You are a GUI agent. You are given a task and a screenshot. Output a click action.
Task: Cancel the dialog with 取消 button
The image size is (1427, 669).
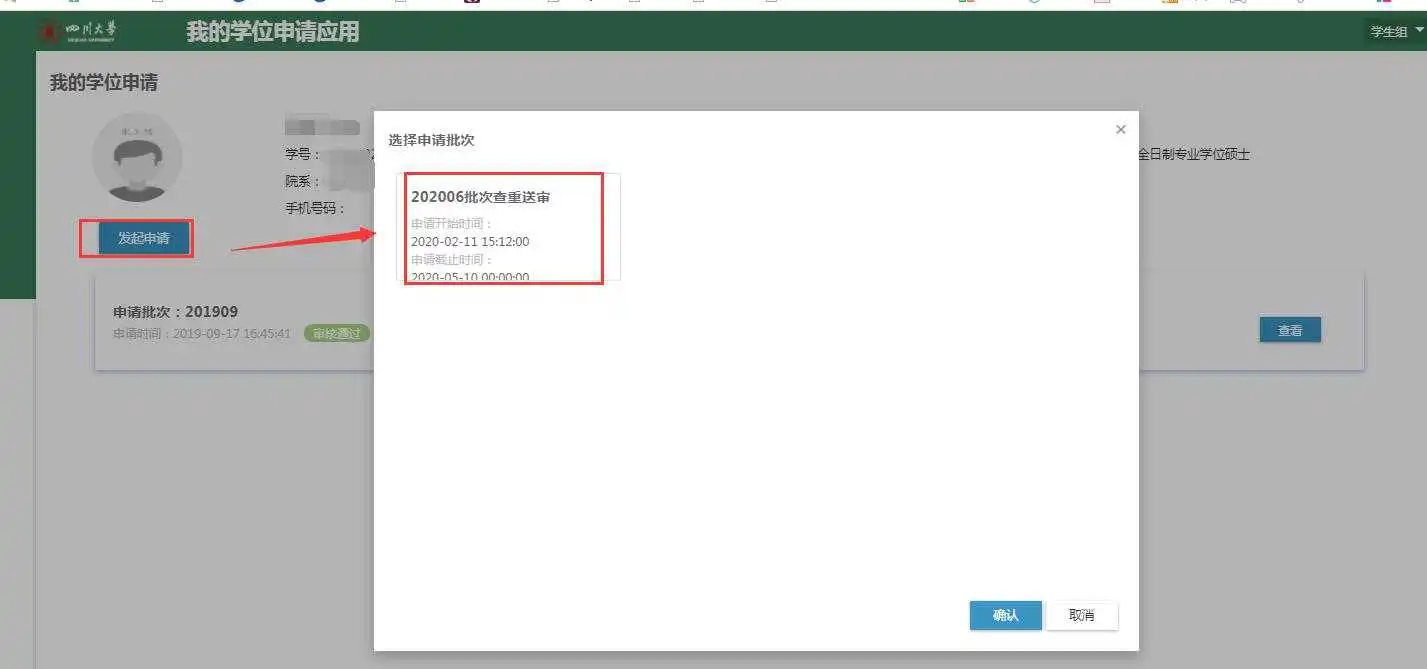[x=1081, y=615]
